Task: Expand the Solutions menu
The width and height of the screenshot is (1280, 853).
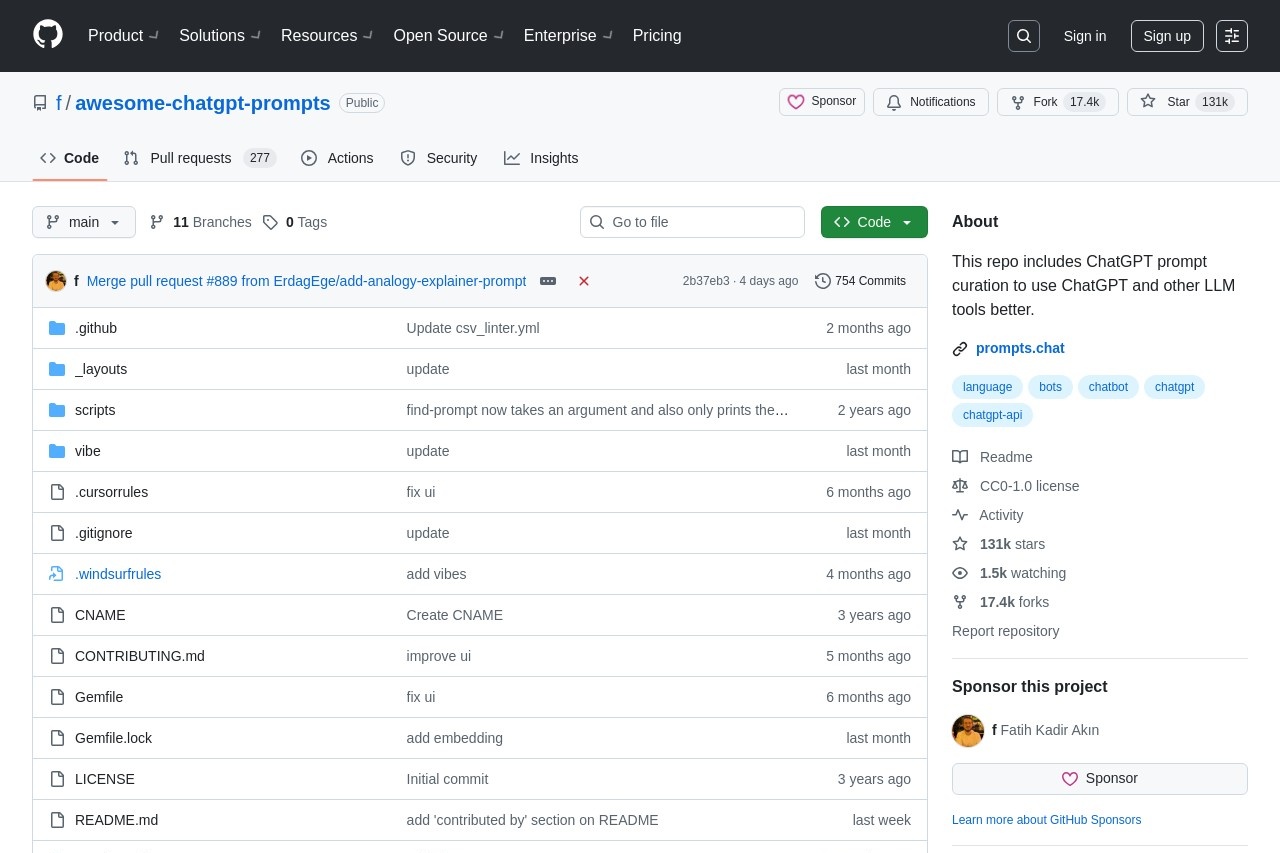Action: (x=220, y=36)
